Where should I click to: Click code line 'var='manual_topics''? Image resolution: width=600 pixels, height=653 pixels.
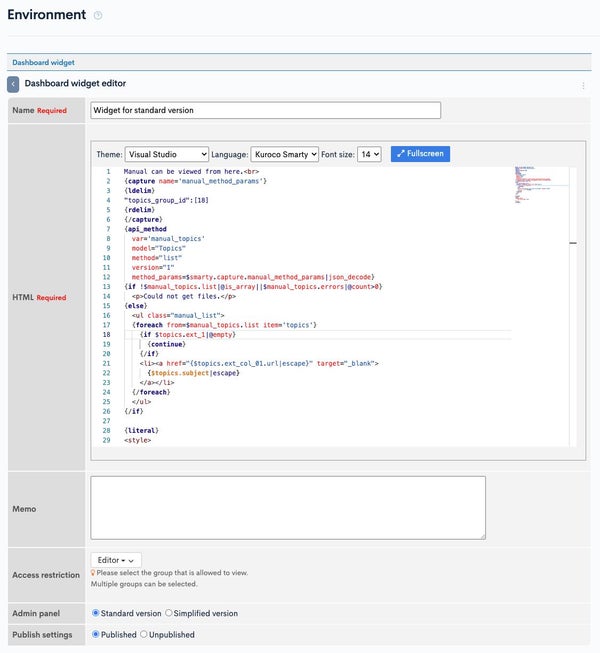coord(168,239)
